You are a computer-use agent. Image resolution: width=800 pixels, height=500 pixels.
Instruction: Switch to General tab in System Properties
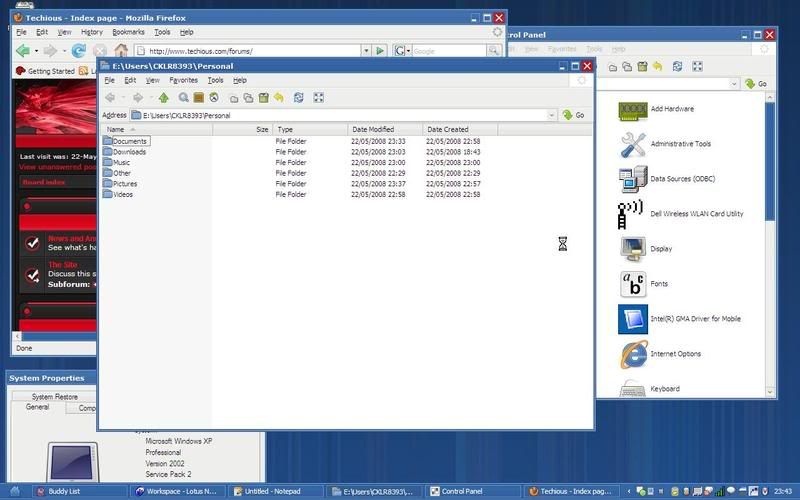(x=37, y=407)
